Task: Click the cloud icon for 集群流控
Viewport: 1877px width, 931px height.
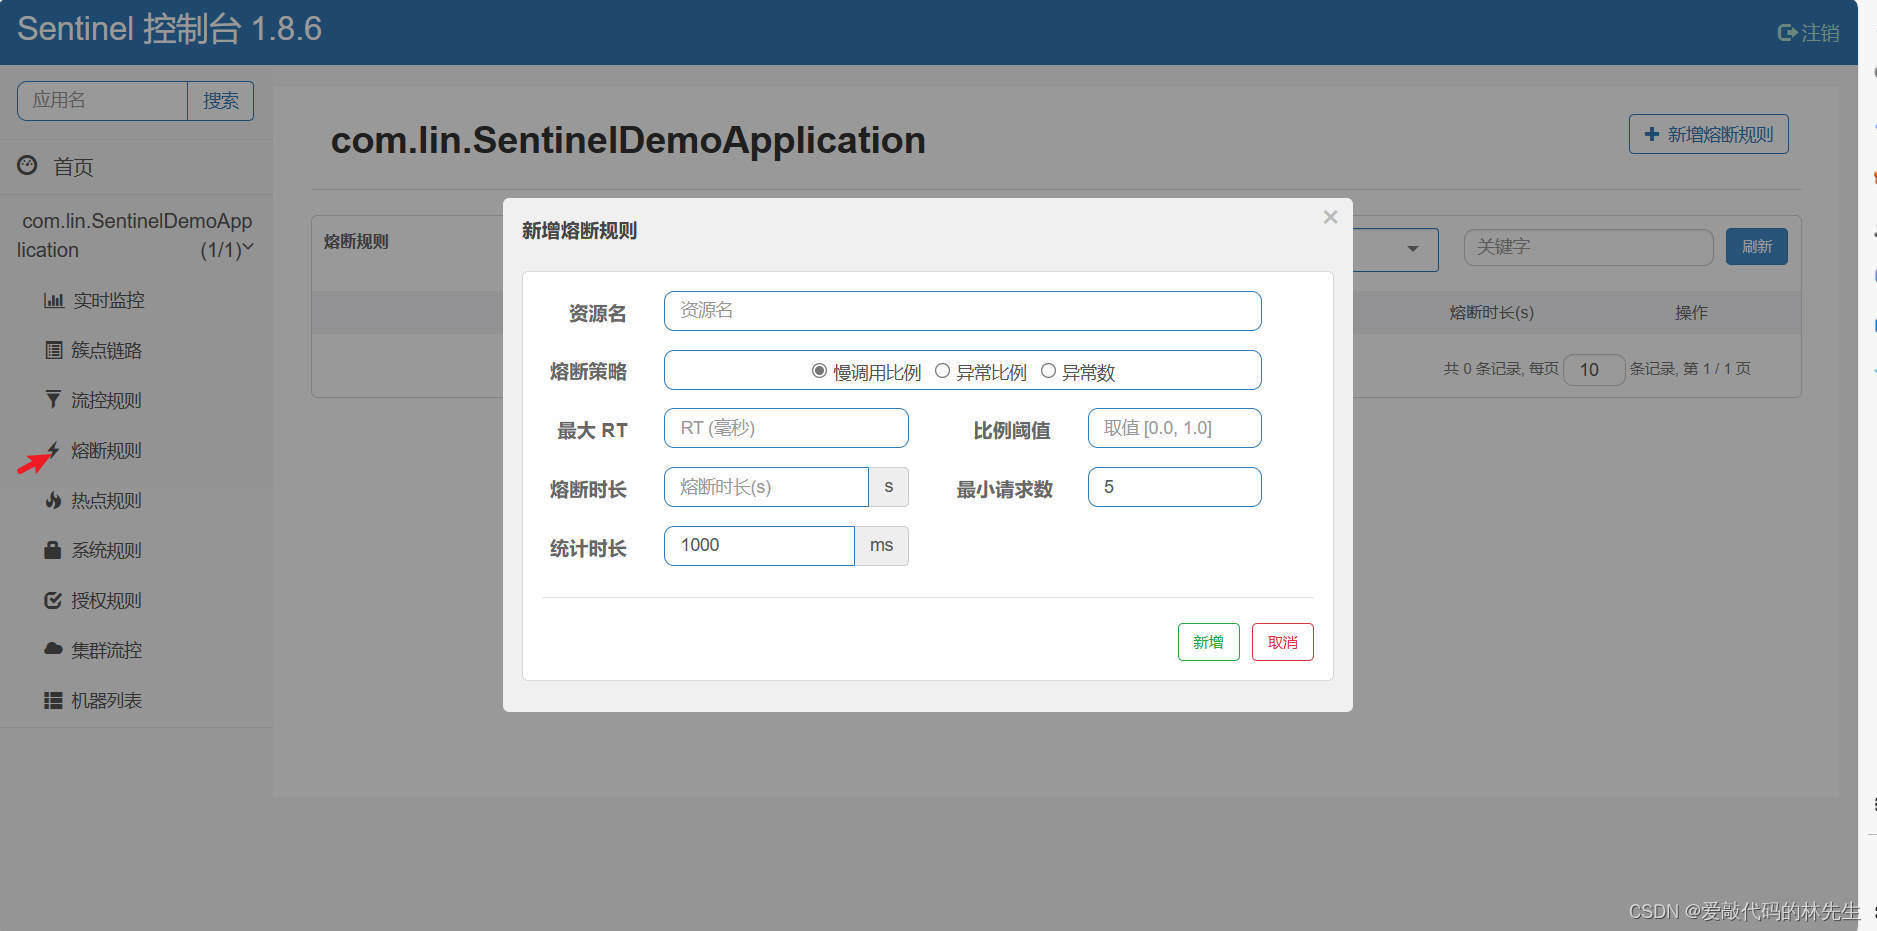Action: coord(53,649)
